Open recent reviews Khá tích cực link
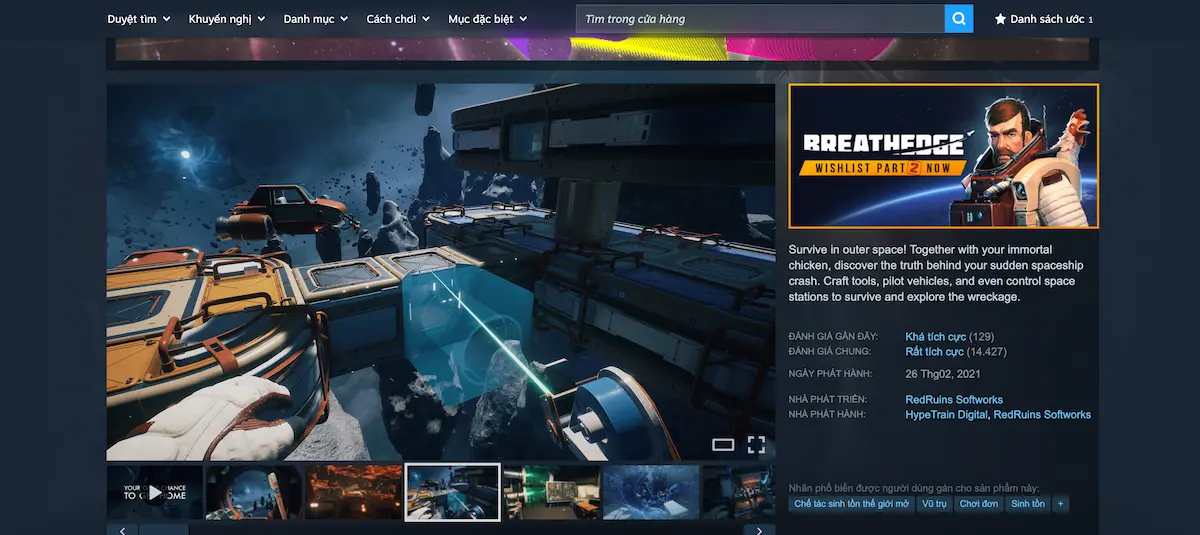The image size is (1200, 535). coord(935,337)
